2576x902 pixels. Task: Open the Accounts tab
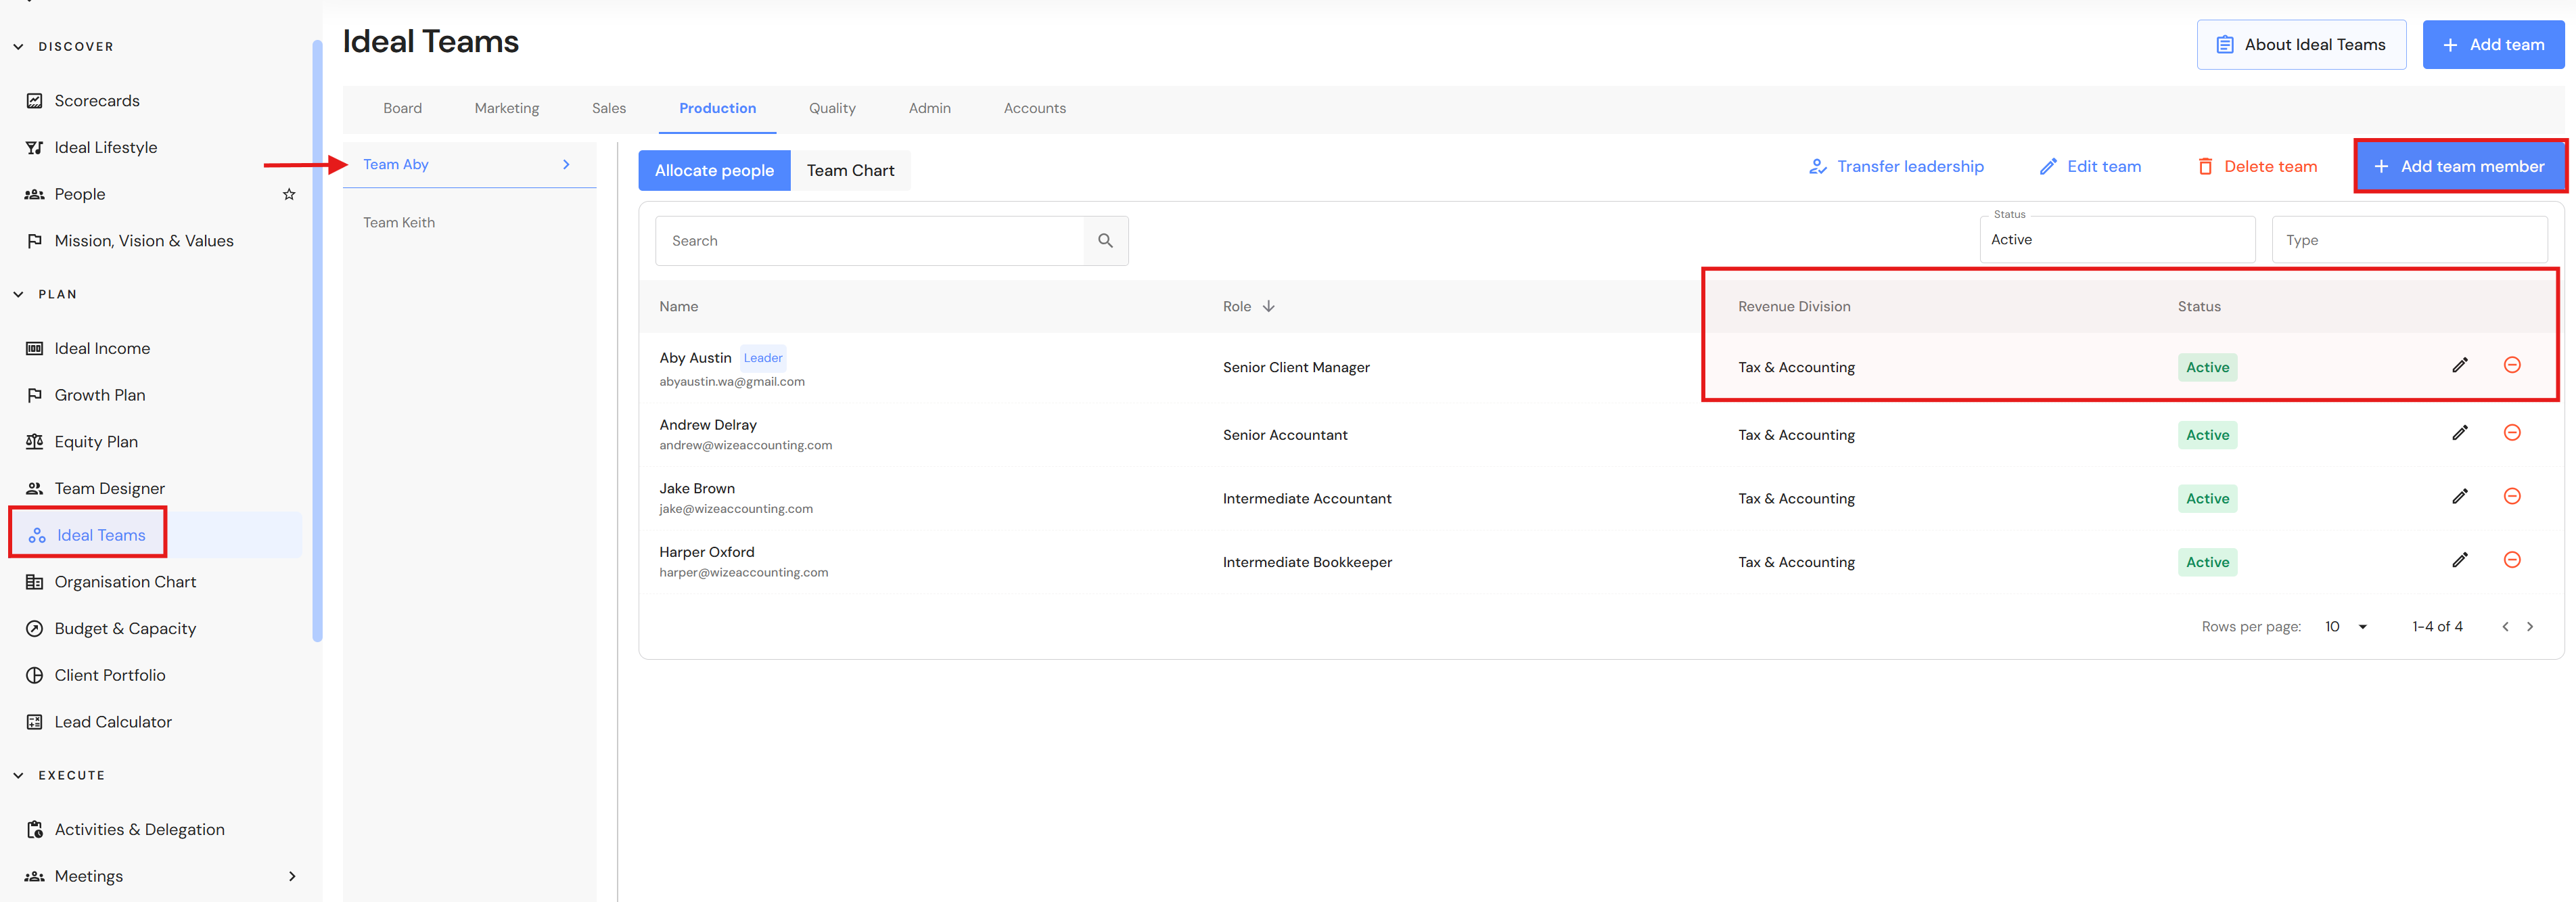[1034, 108]
